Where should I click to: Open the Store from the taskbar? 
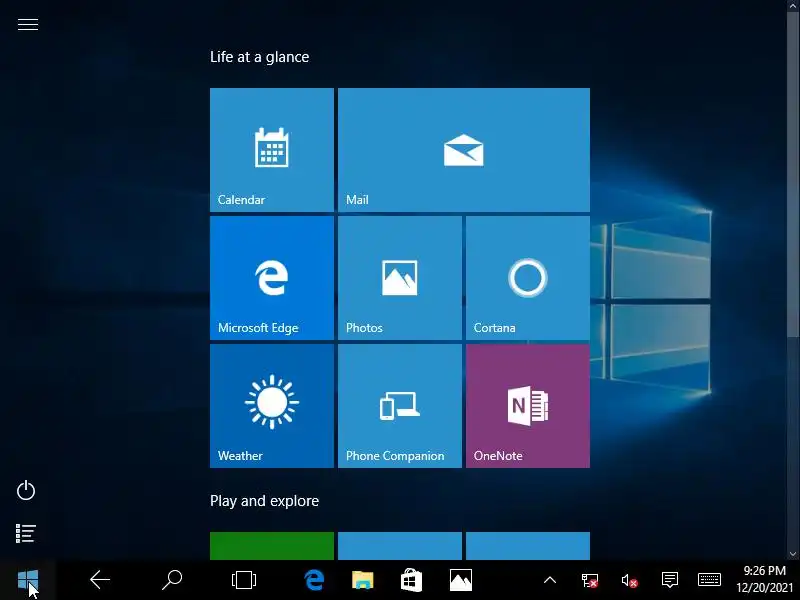pyautogui.click(x=411, y=580)
